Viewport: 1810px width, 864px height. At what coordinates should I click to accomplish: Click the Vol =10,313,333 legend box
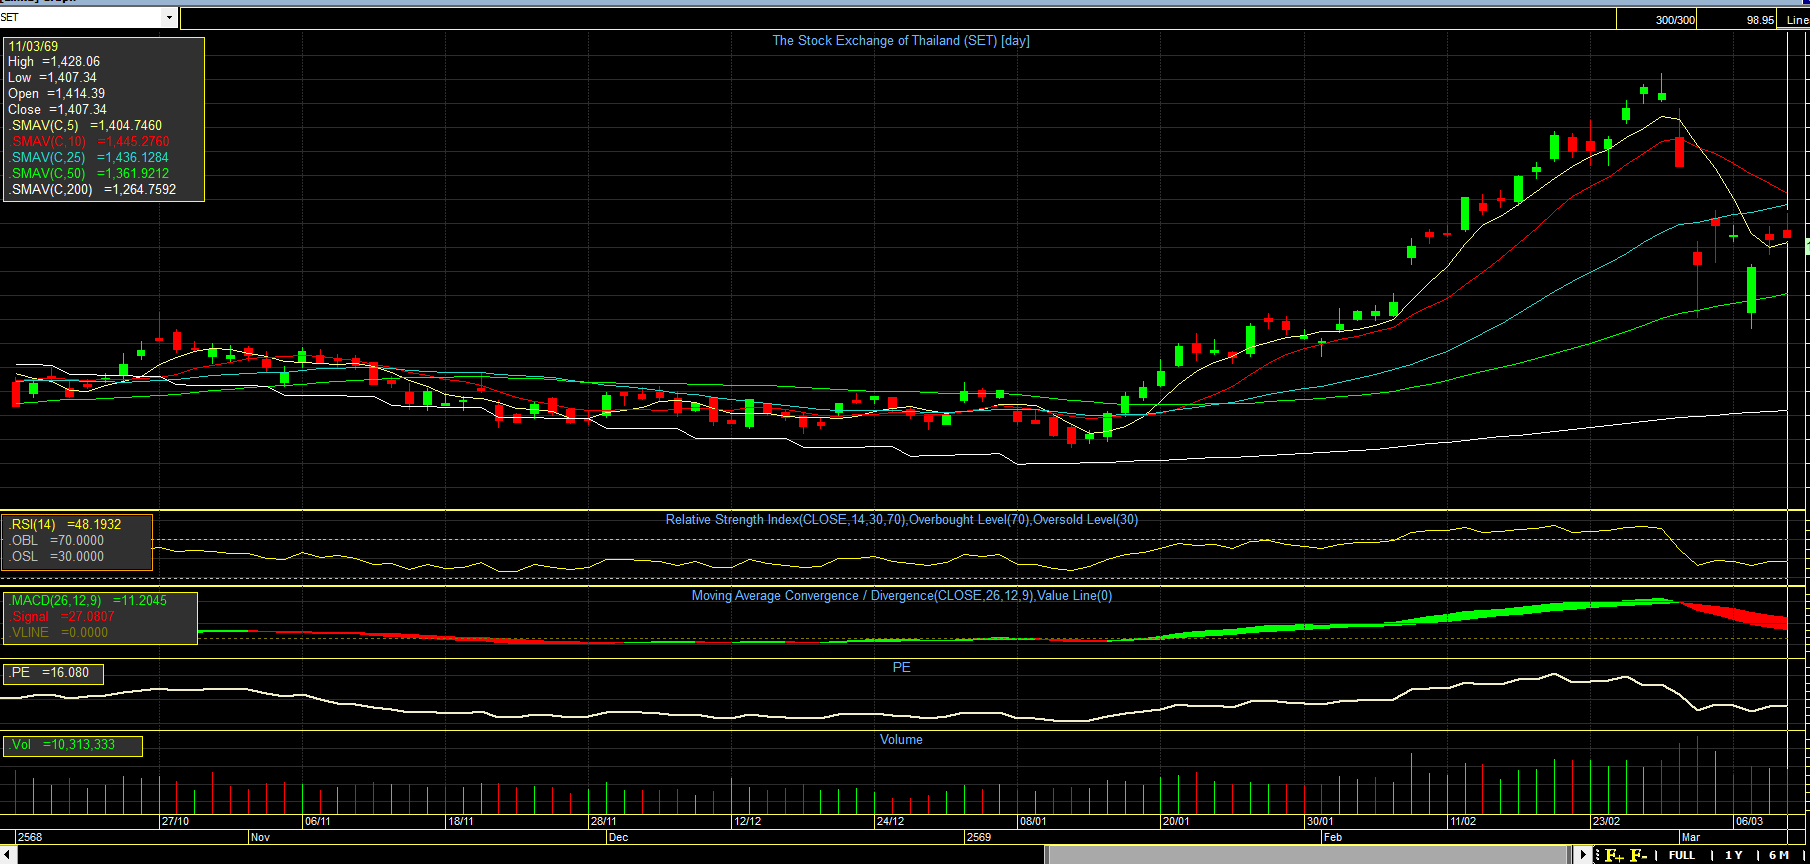pos(73,746)
